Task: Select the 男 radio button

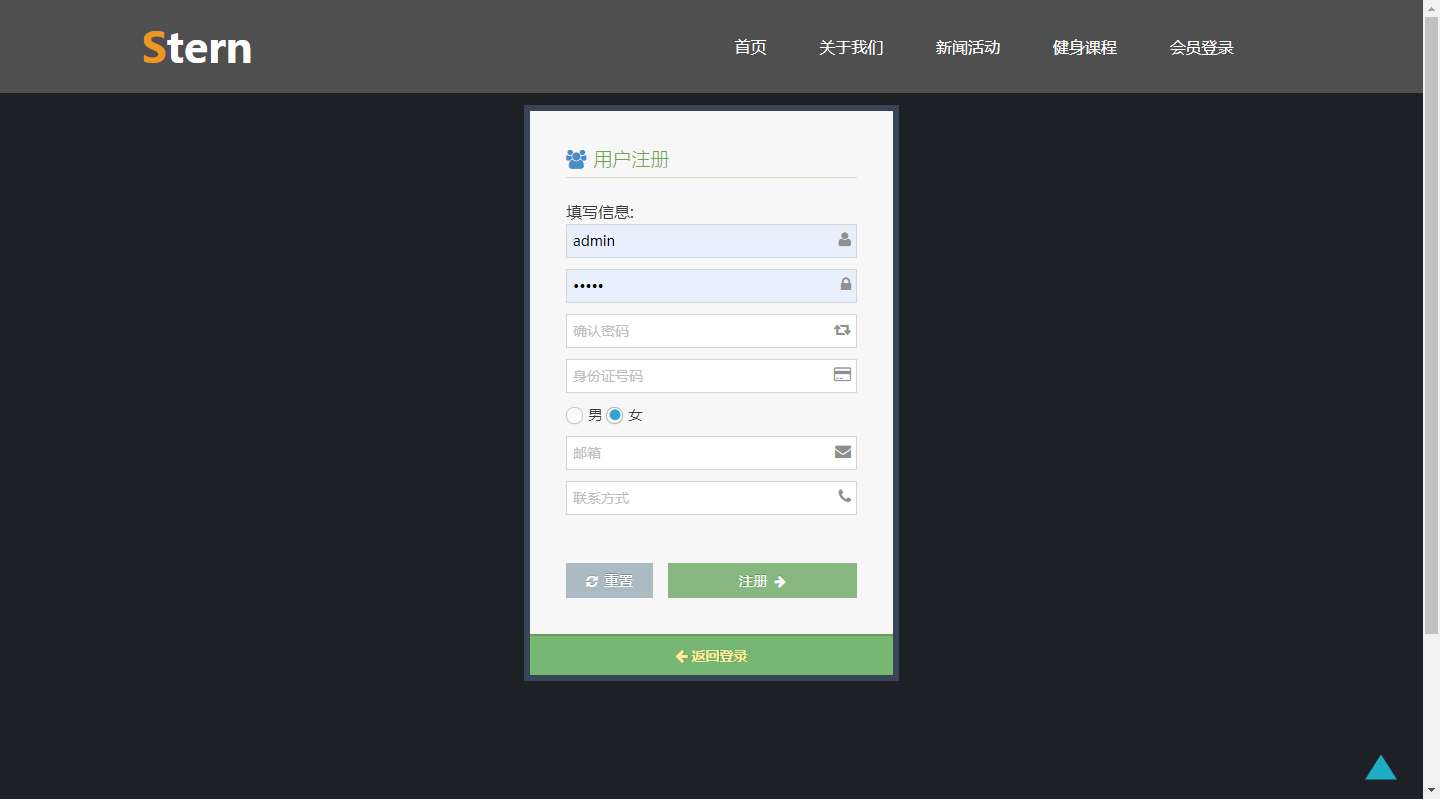Action: point(575,415)
